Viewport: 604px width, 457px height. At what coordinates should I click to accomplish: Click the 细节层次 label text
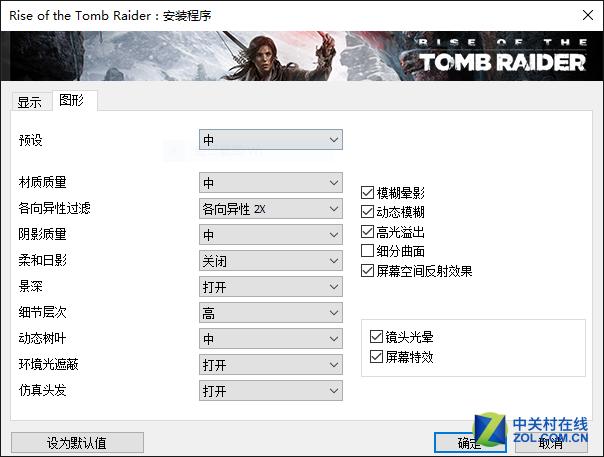42,312
